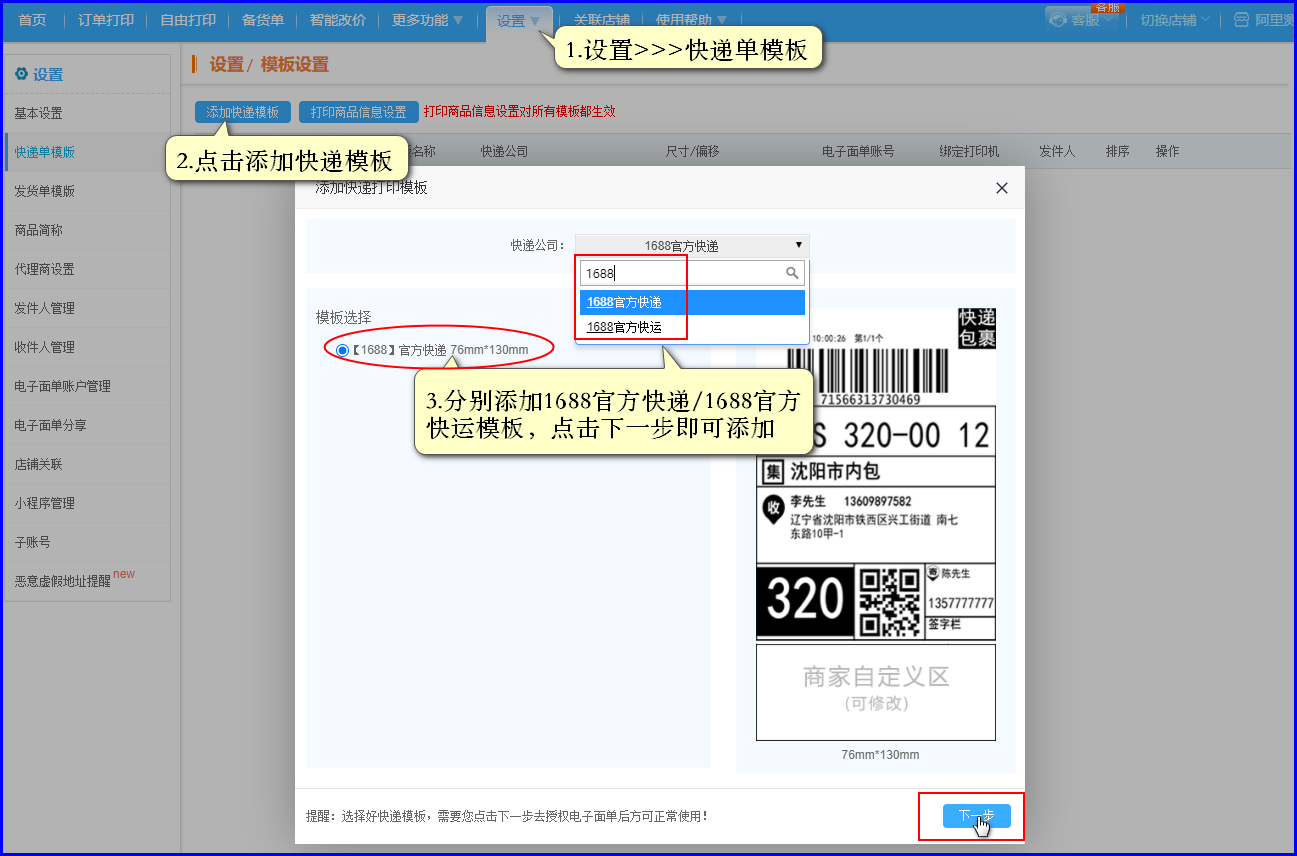The width and height of the screenshot is (1297, 856).
Task: Click the shop icon beside 阿里
Action: pyautogui.click(x=1241, y=20)
